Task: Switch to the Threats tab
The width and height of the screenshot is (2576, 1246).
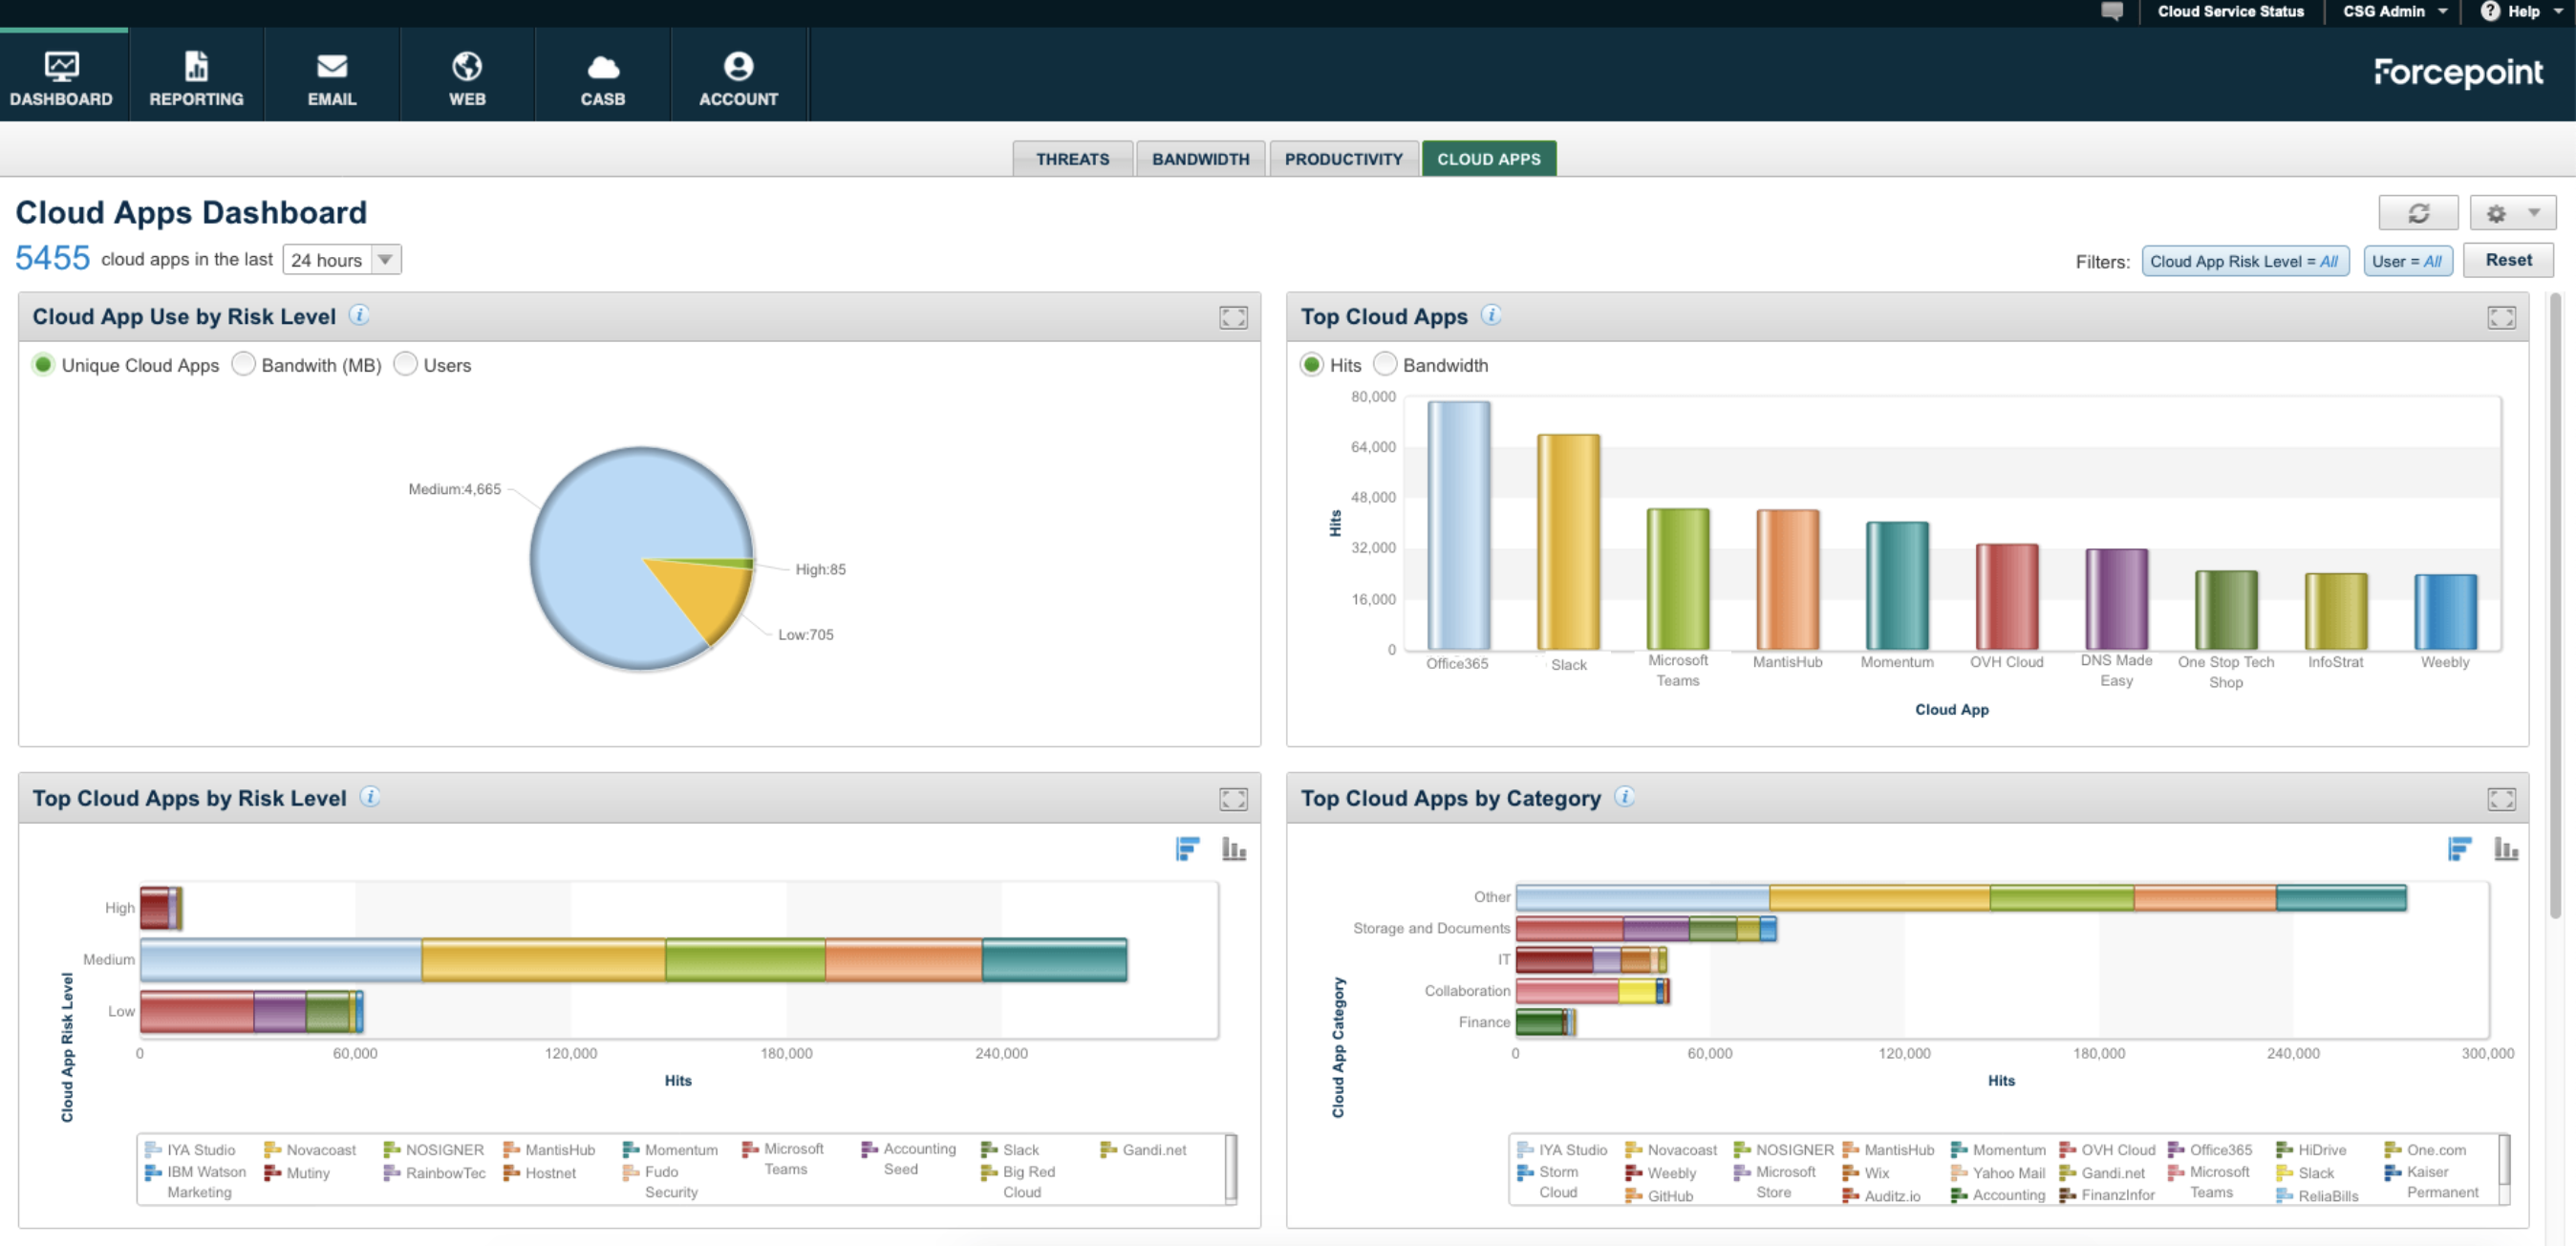Action: click(x=1072, y=159)
